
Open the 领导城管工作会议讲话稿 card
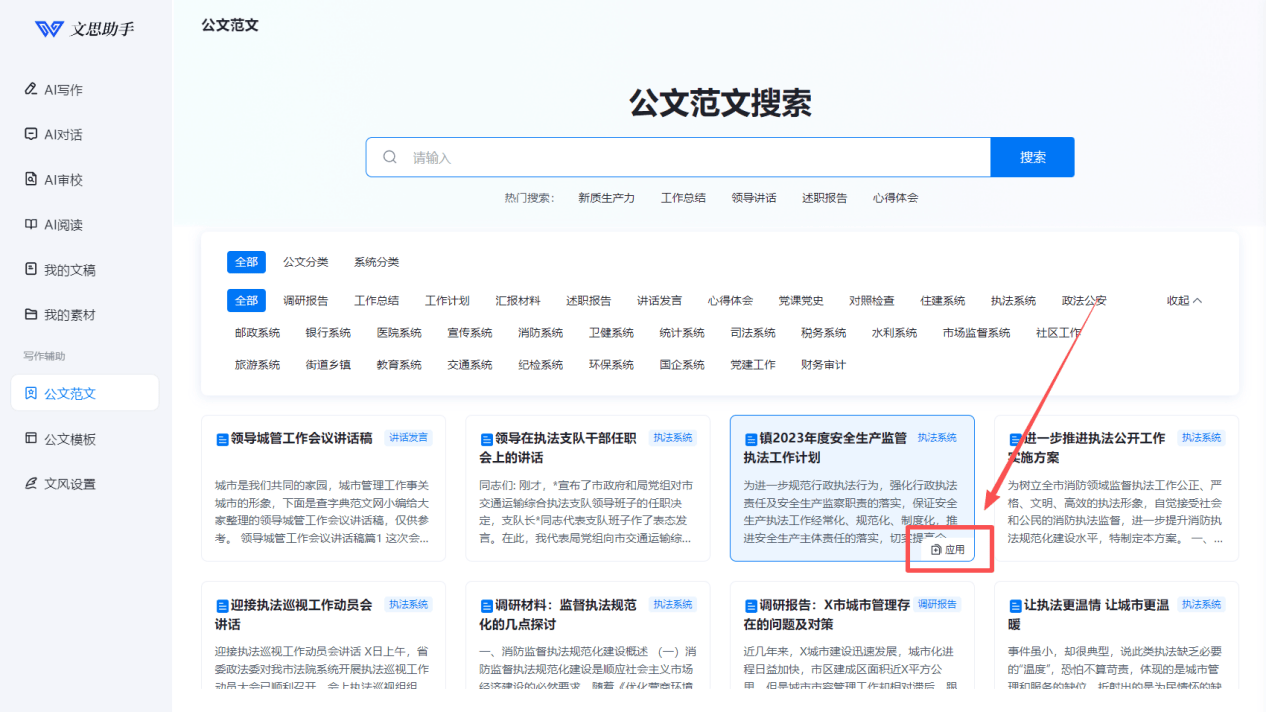click(x=301, y=438)
